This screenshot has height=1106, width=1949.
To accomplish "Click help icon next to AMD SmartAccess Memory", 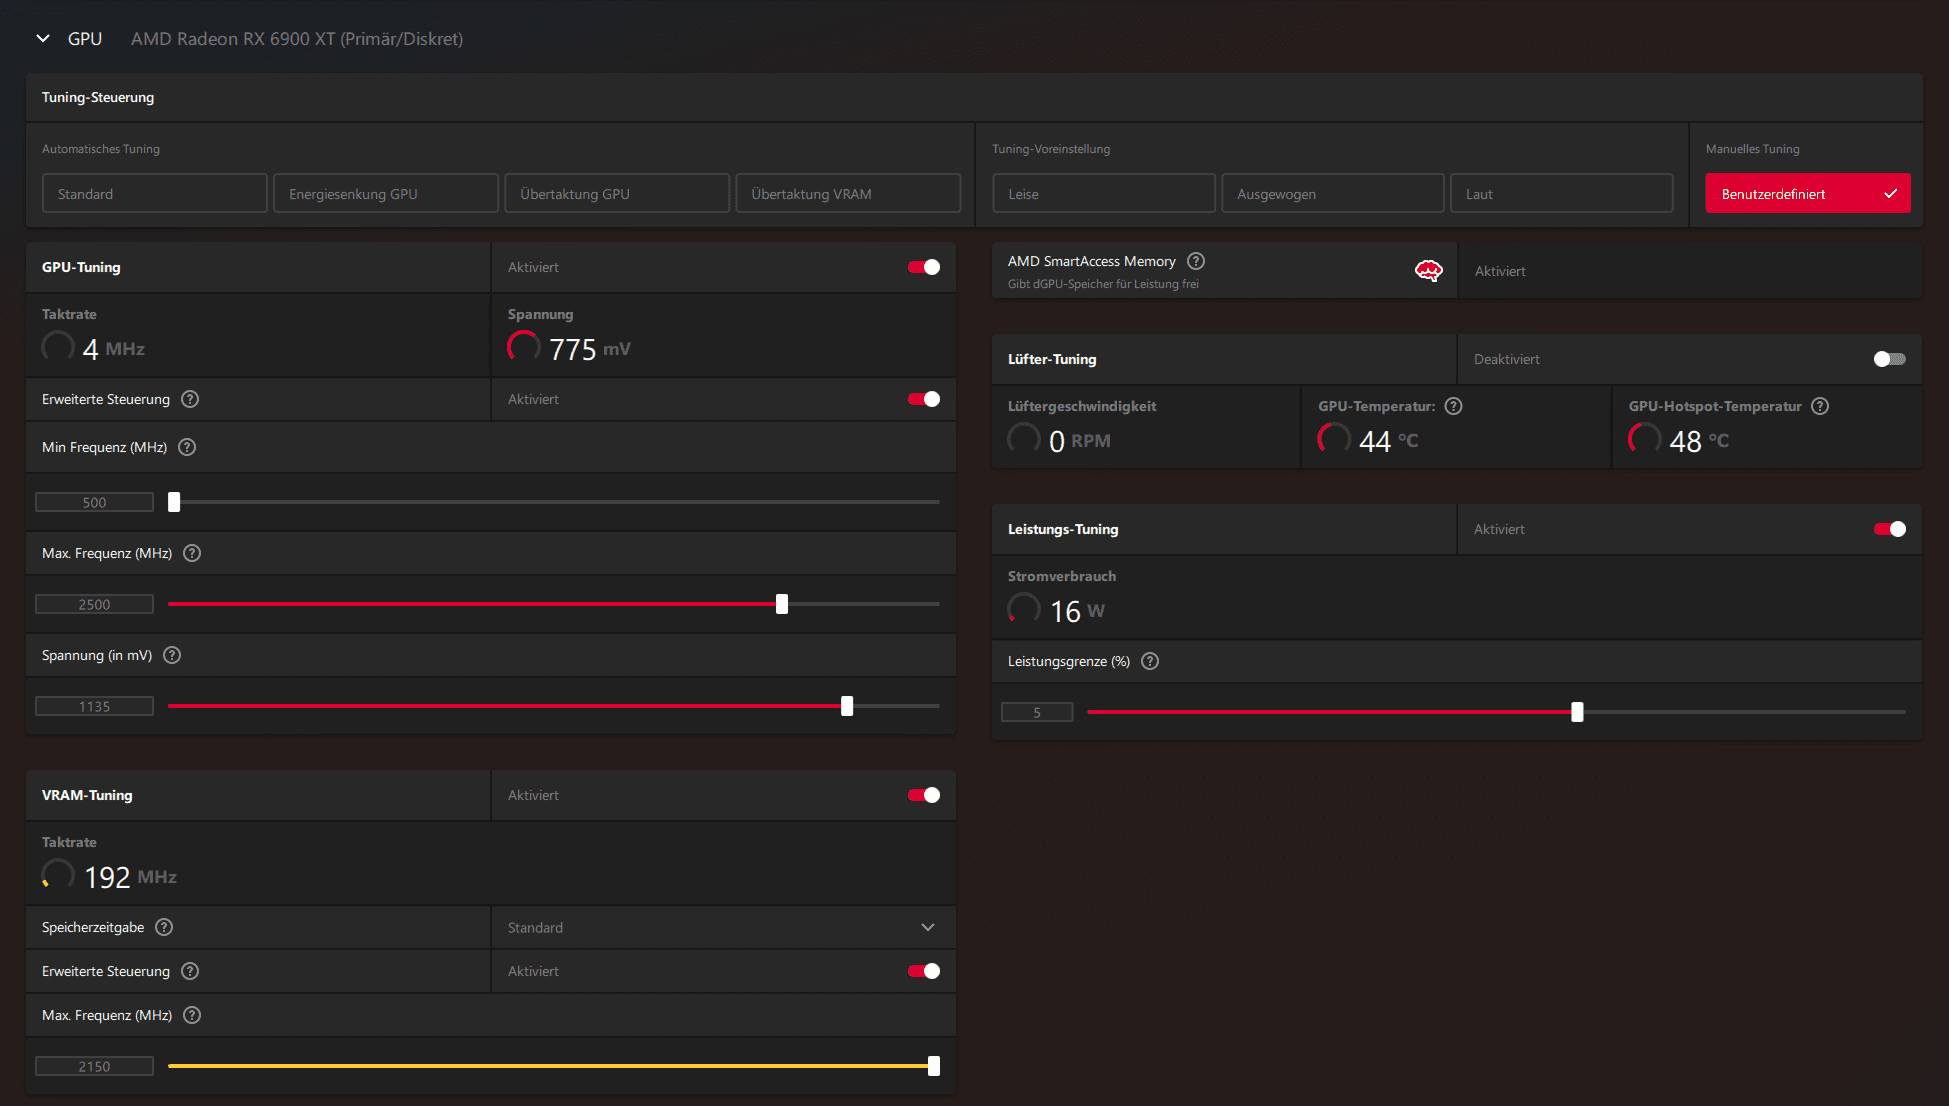I will pos(1195,261).
